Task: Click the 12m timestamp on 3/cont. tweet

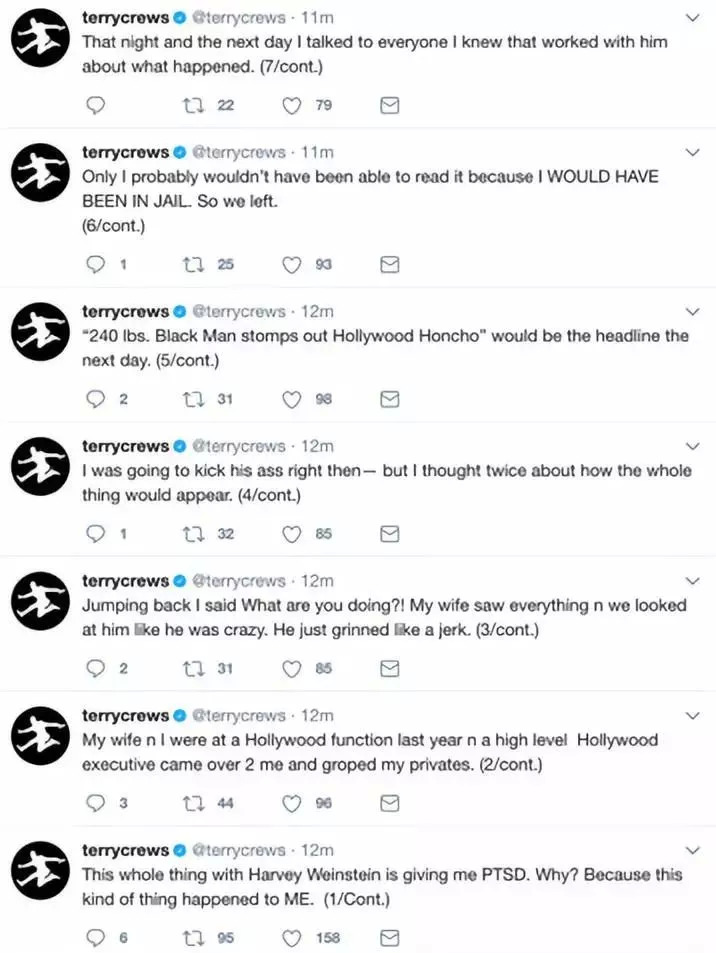Action: 318,581
